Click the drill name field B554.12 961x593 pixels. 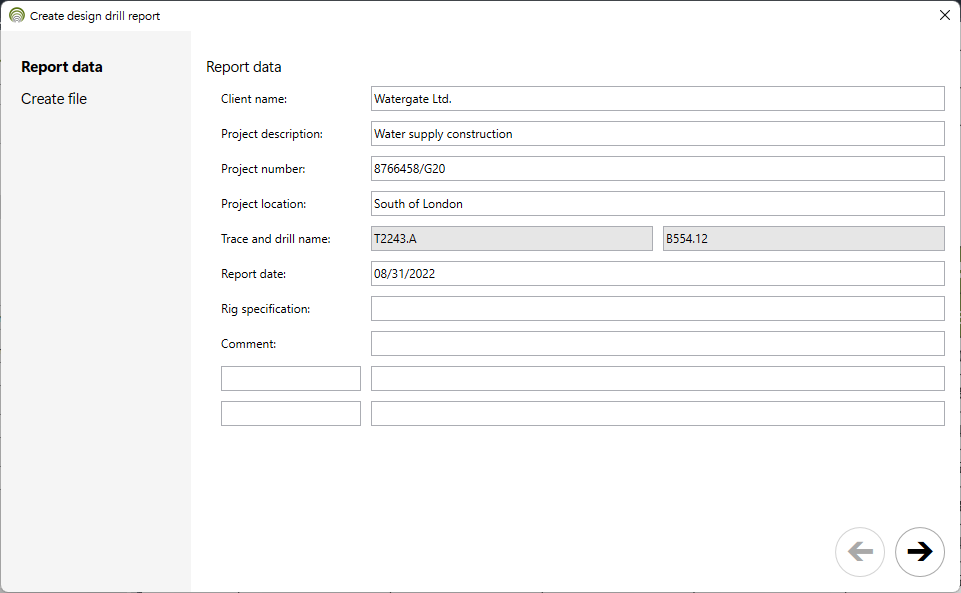click(x=803, y=238)
